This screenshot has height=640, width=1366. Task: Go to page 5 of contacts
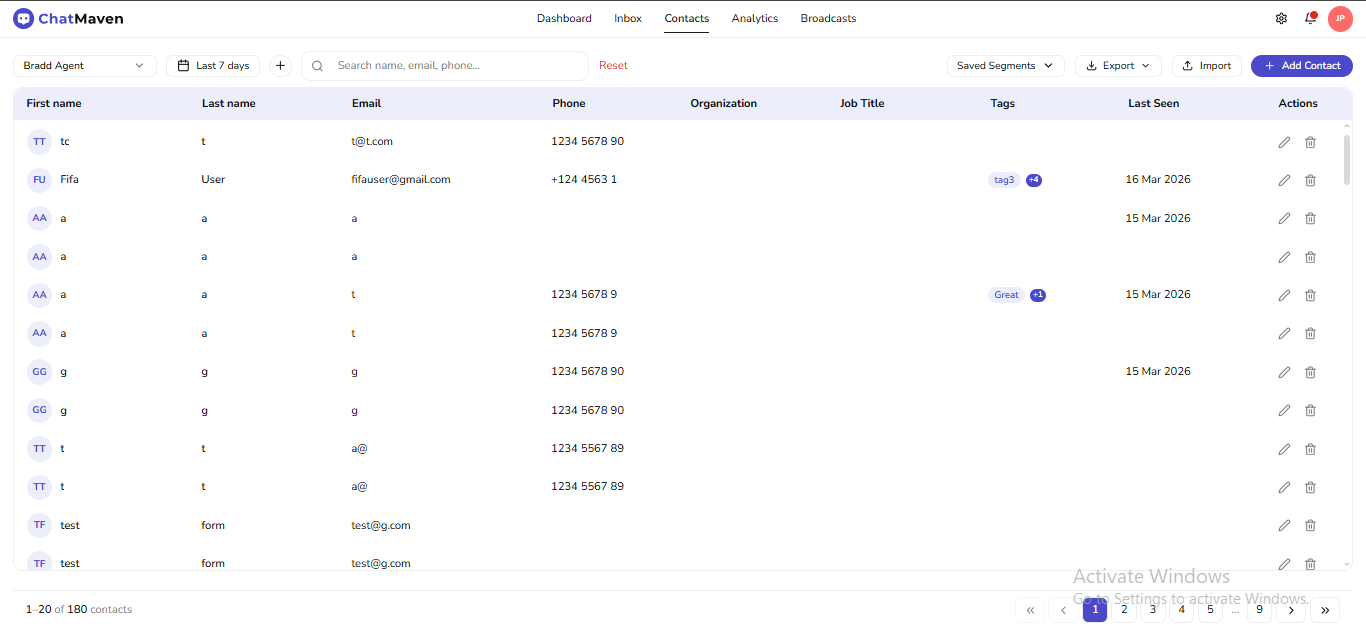(x=1210, y=609)
